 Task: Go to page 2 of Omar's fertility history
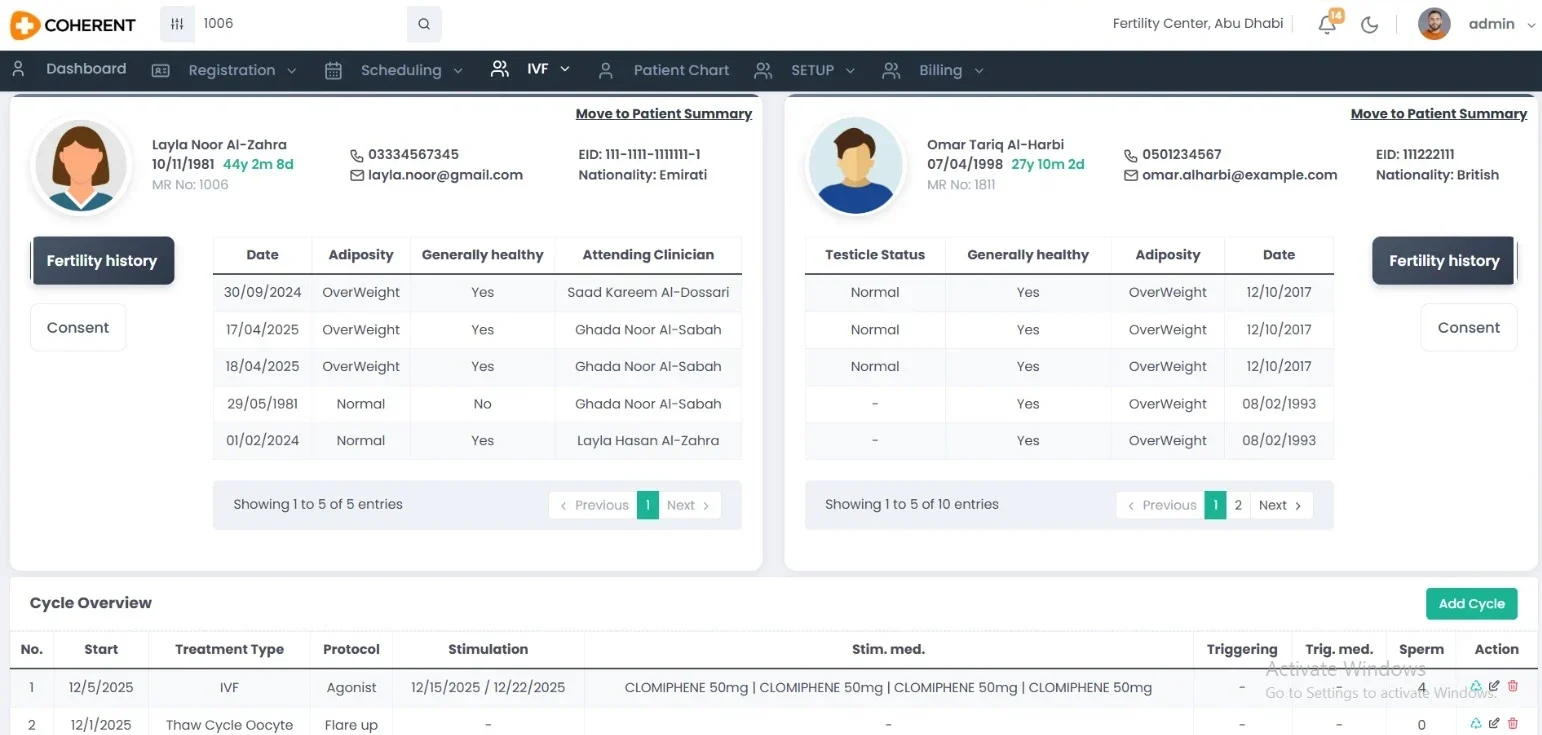tap(1238, 505)
